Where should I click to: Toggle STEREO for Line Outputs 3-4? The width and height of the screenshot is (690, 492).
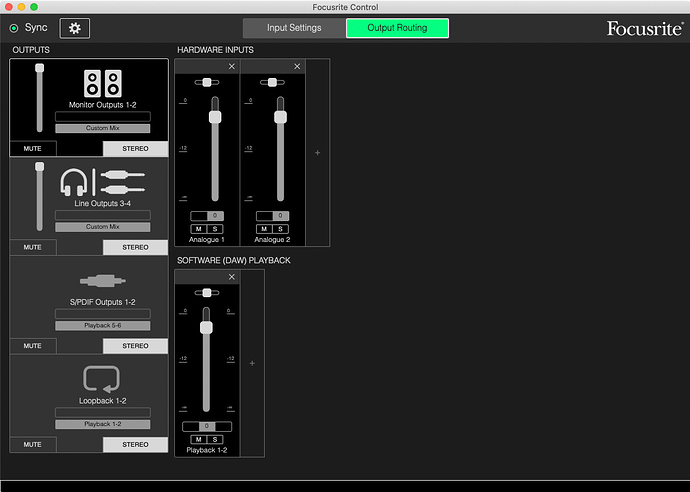(x=136, y=247)
